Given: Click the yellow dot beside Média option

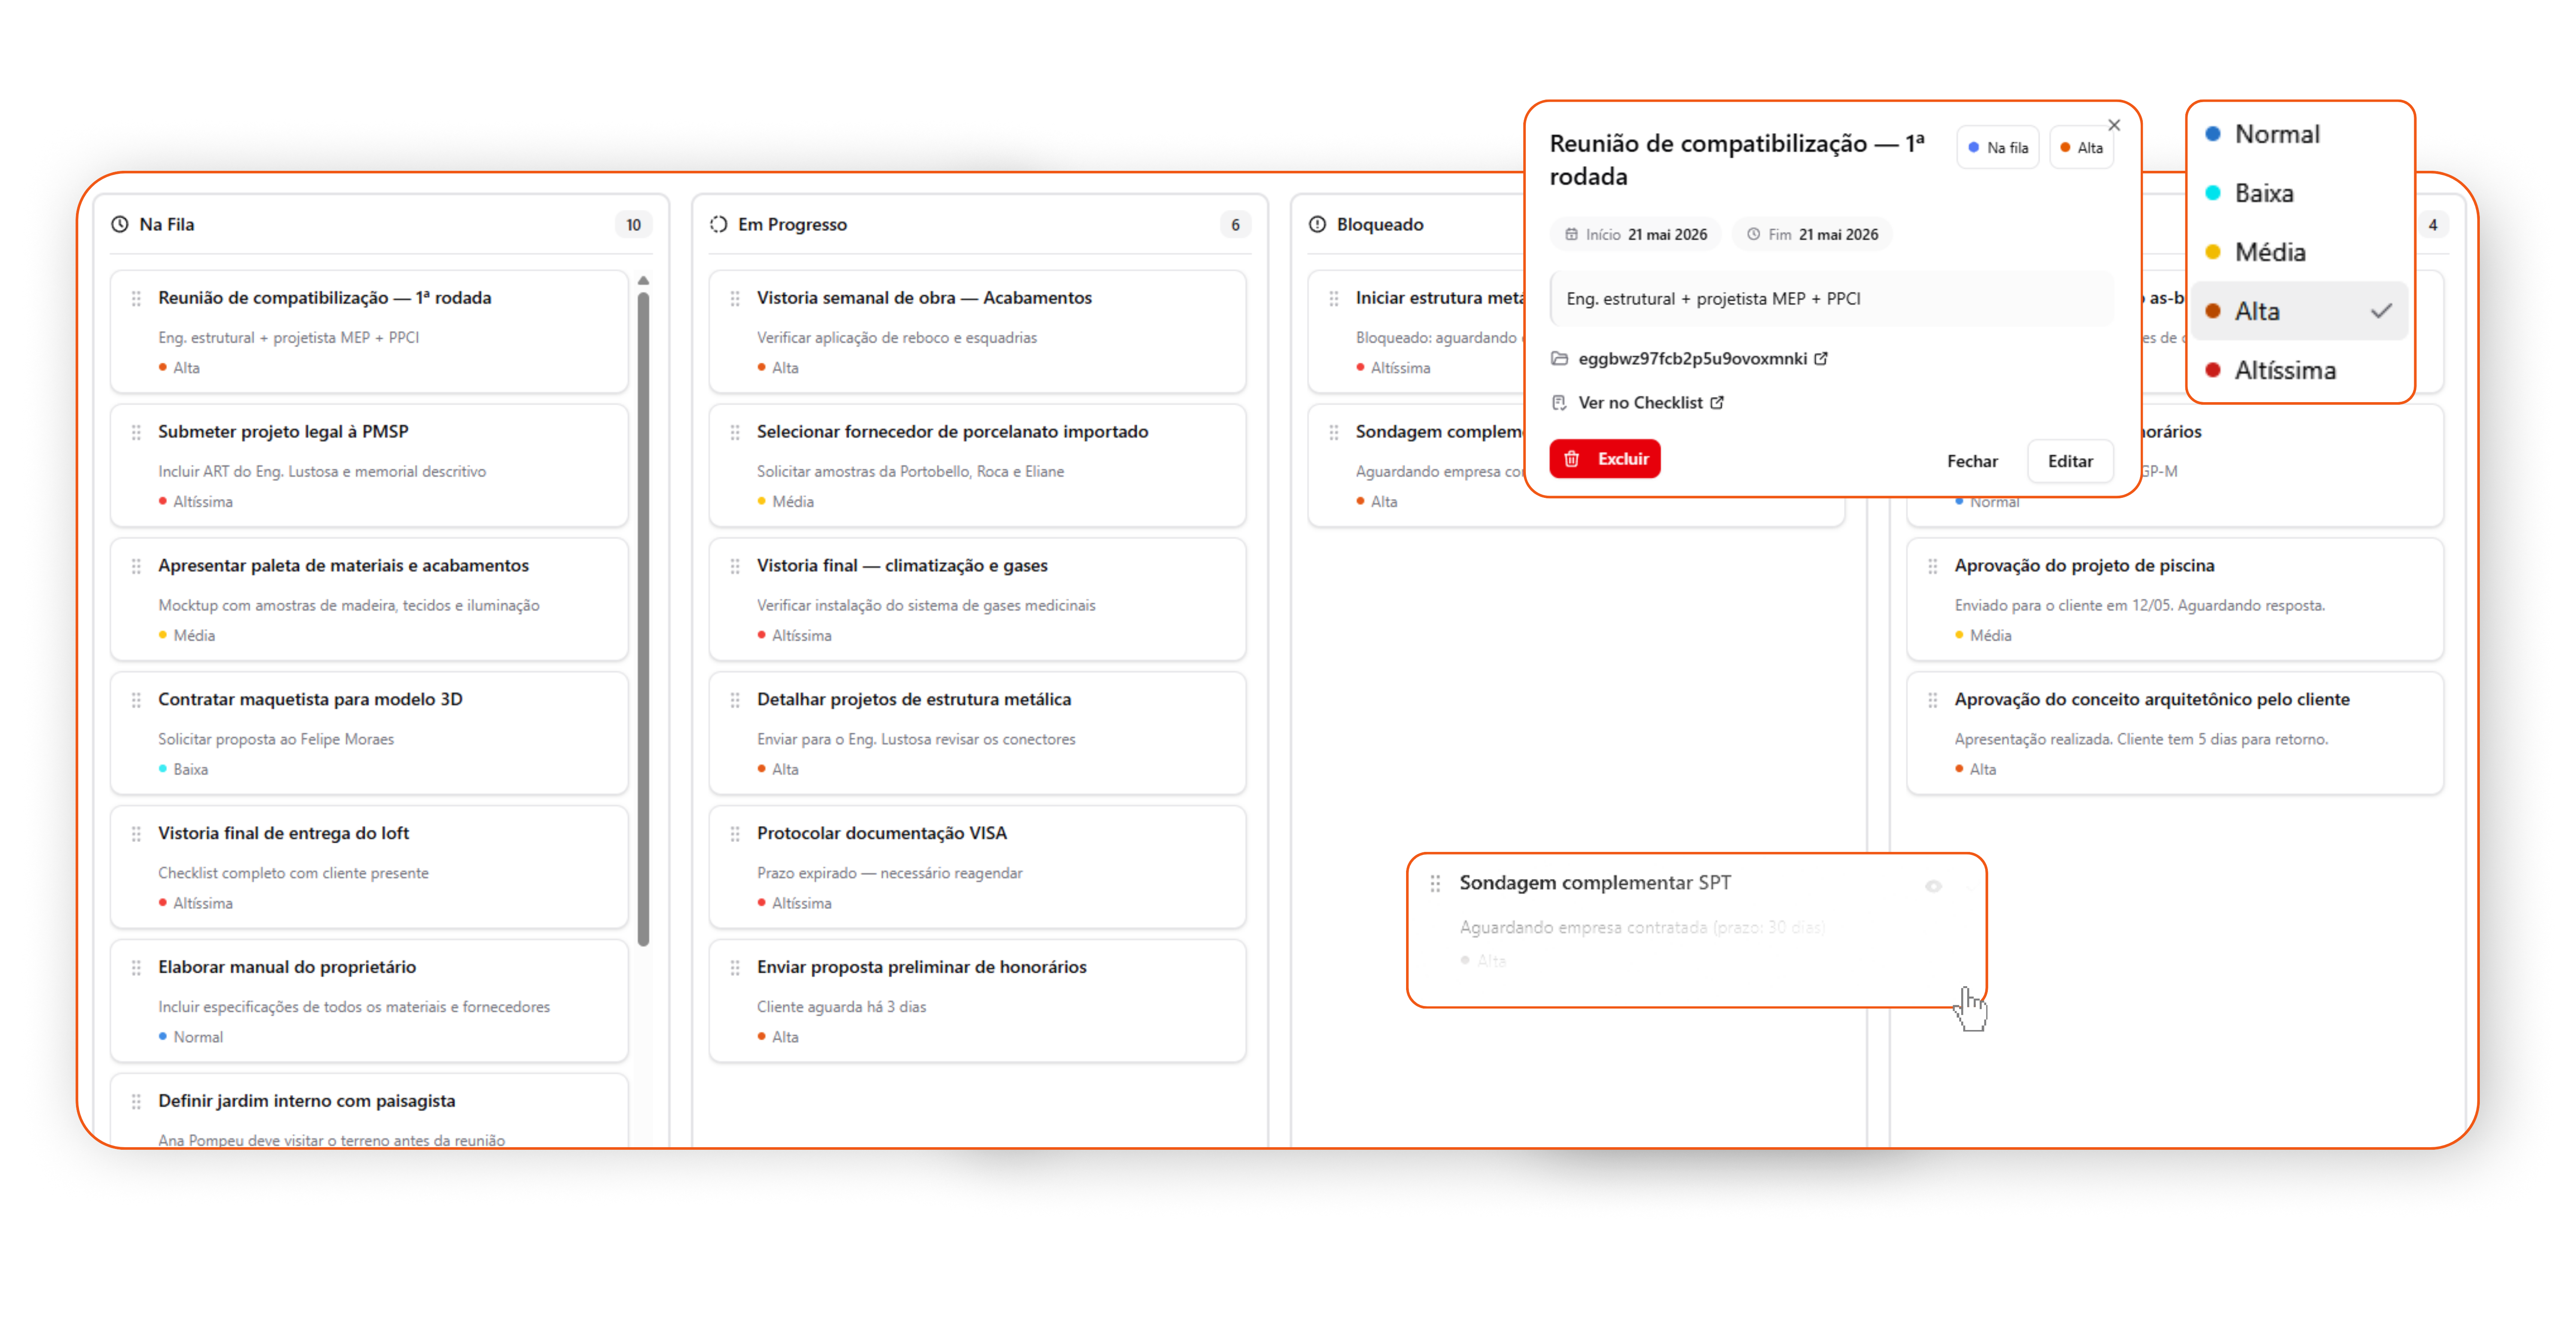Looking at the screenshot, I should point(2213,252).
